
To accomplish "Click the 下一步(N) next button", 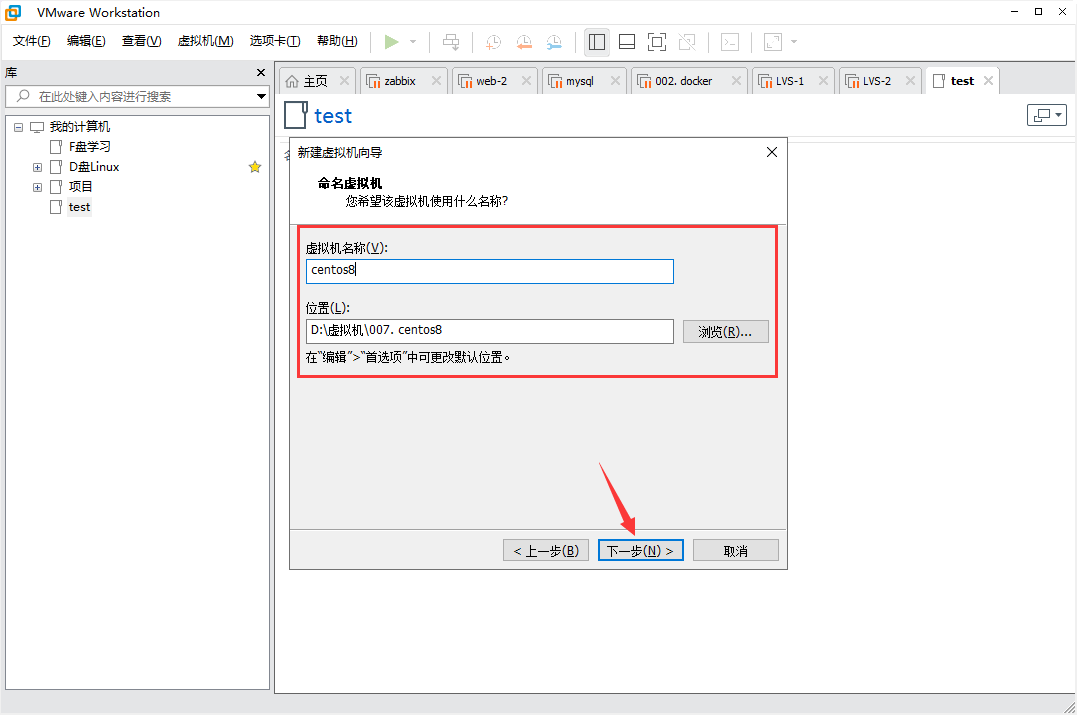I will point(640,550).
